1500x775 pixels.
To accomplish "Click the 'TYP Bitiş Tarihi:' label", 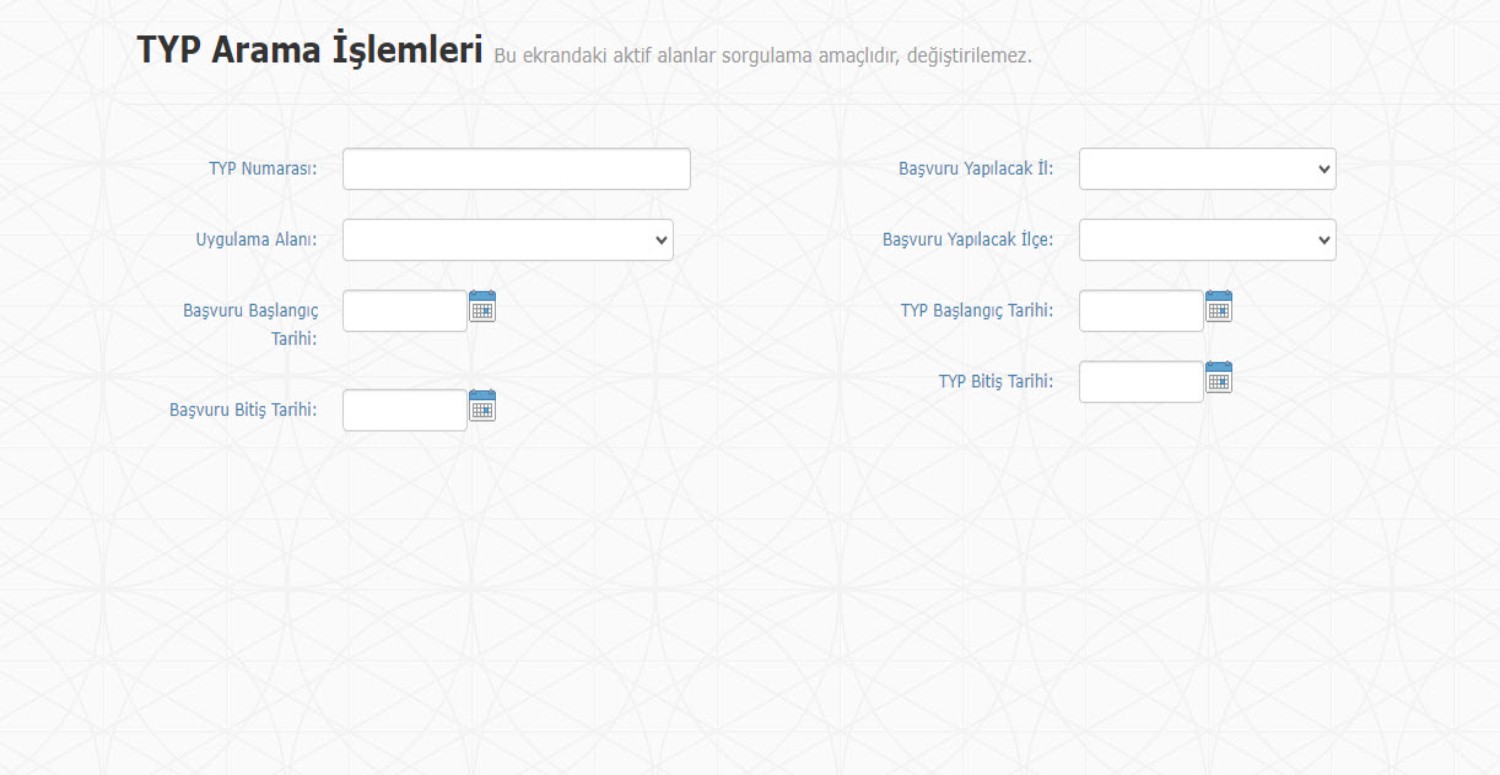I will [x=995, y=381].
